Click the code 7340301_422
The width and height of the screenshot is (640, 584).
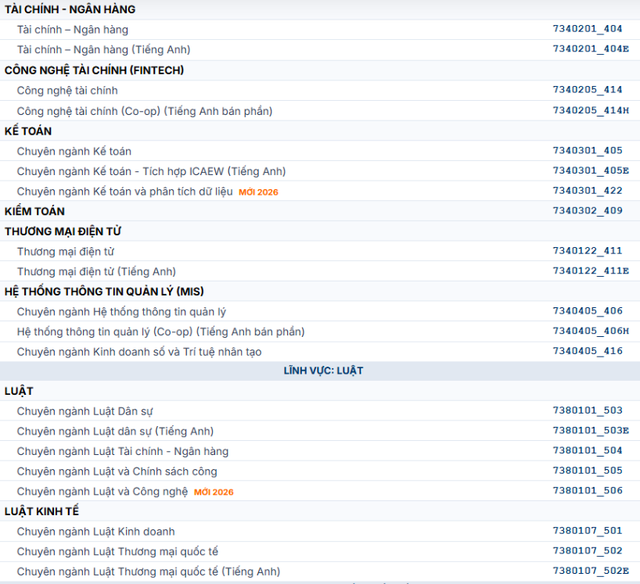(587, 190)
